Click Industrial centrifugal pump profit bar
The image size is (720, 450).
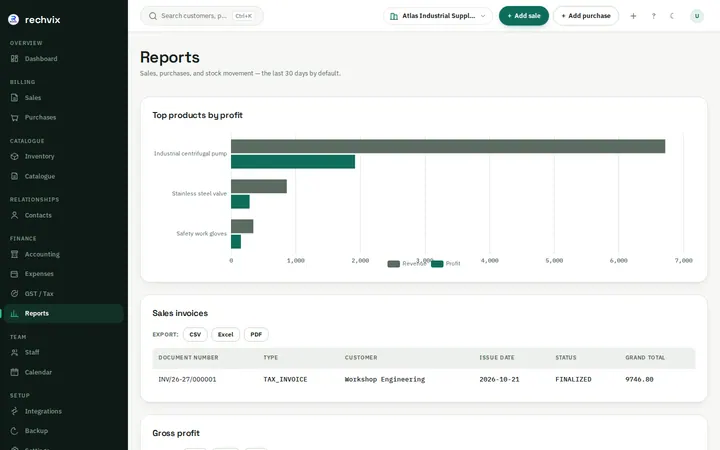[x=293, y=162]
